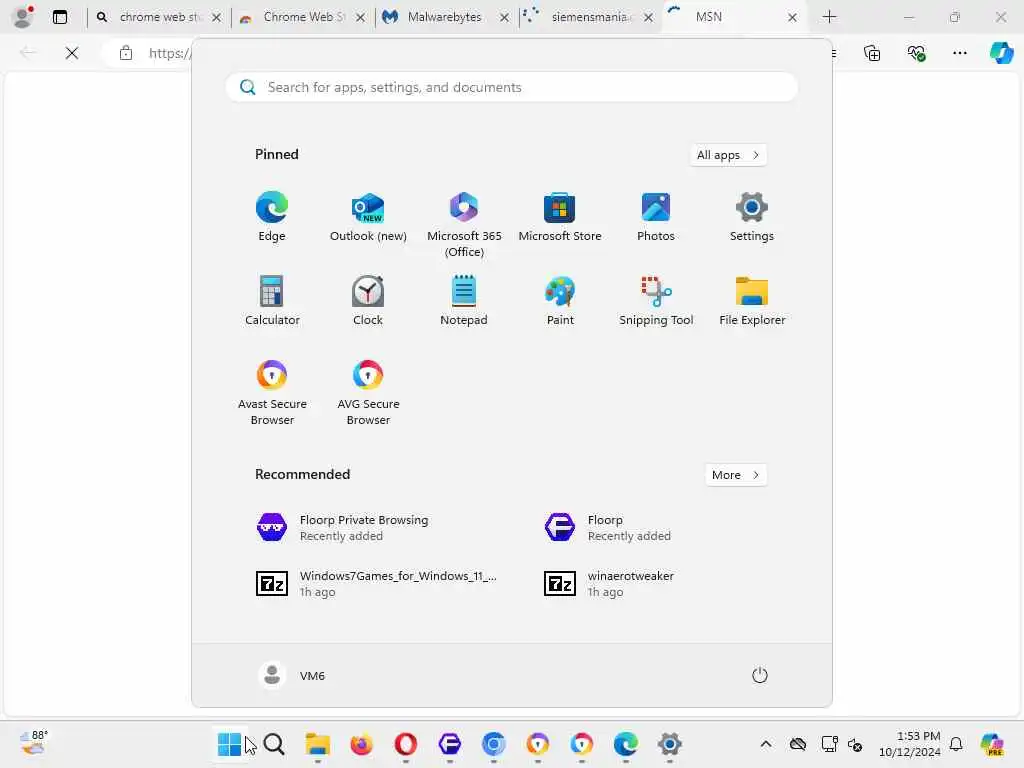Open taskbar Search magnifier

(274, 744)
